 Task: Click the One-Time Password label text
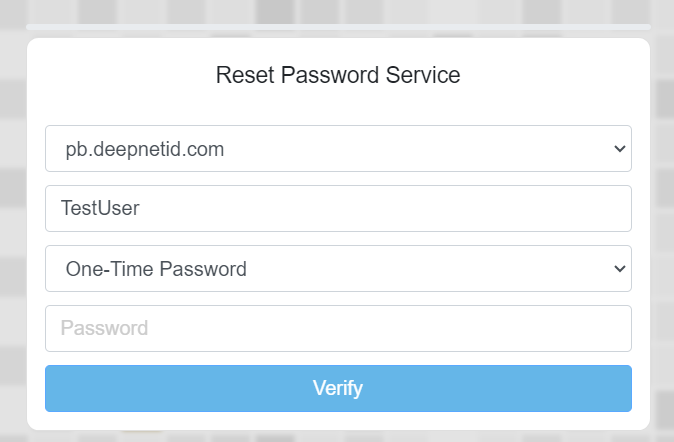pyautogui.click(x=155, y=268)
